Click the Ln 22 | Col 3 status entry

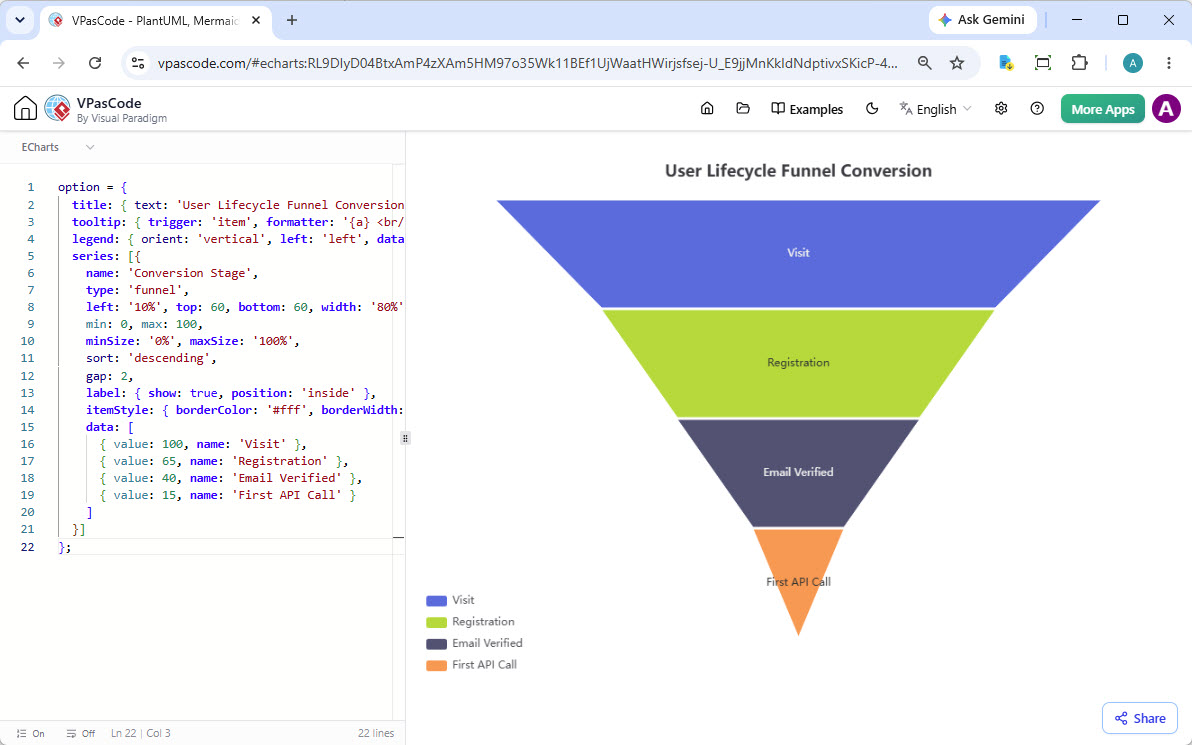[141, 734]
